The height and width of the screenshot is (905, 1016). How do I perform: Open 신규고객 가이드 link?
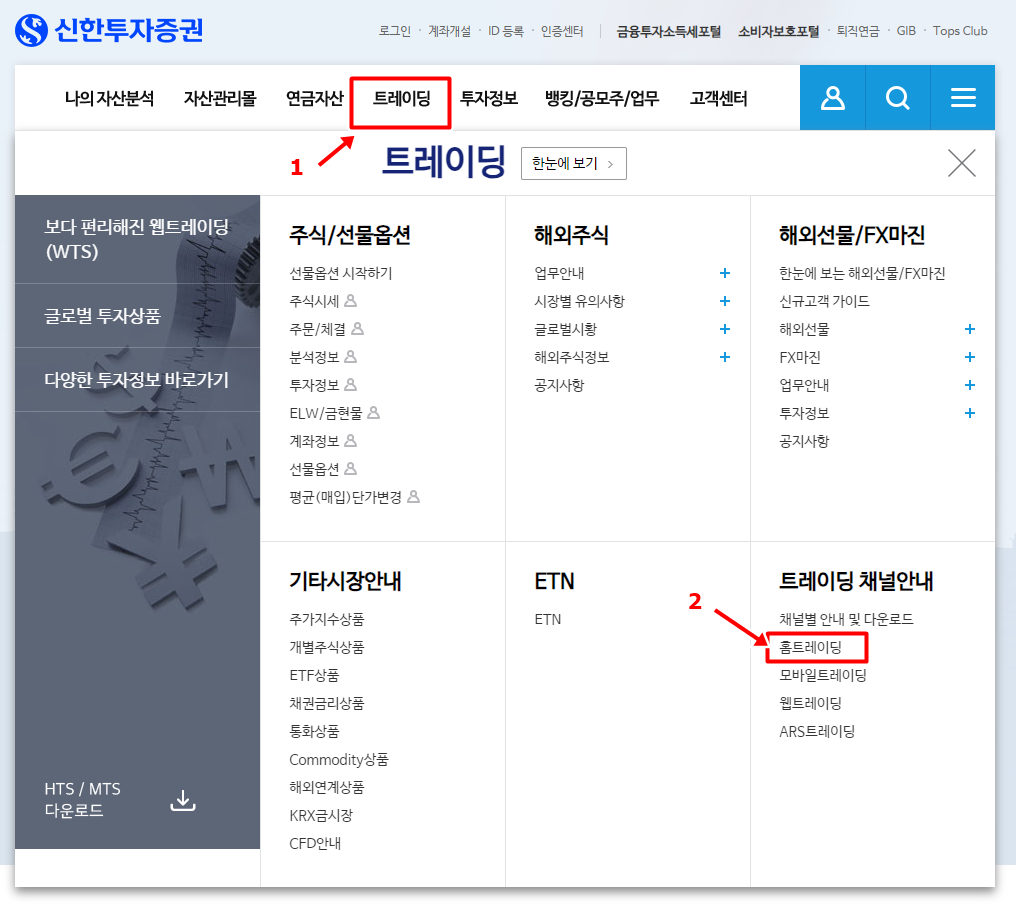click(x=824, y=301)
